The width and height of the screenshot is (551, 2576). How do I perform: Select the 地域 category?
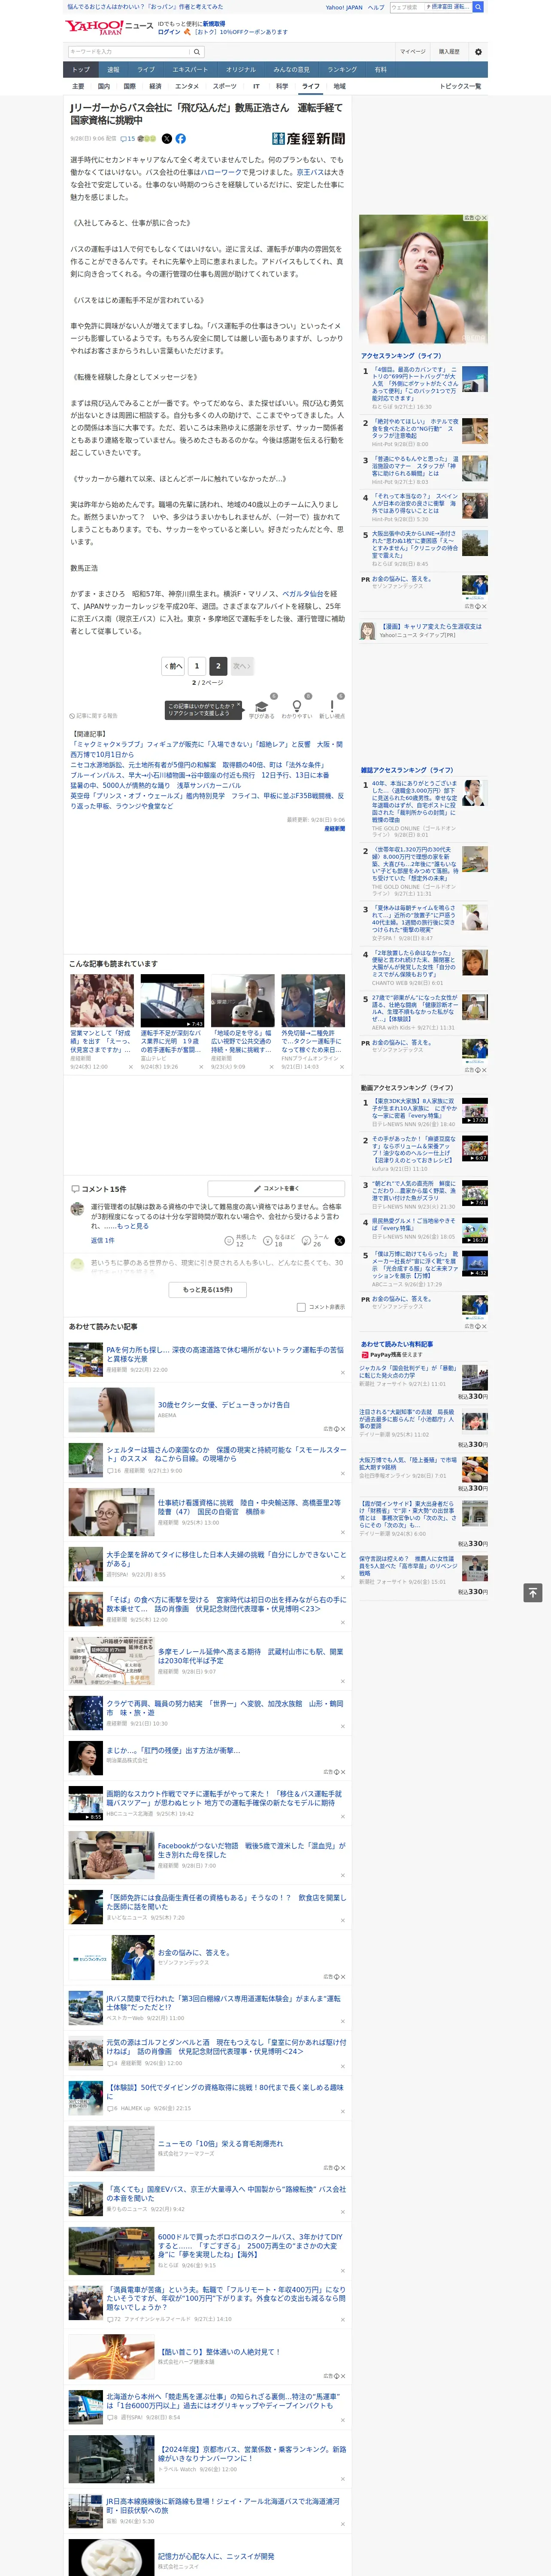340,86
